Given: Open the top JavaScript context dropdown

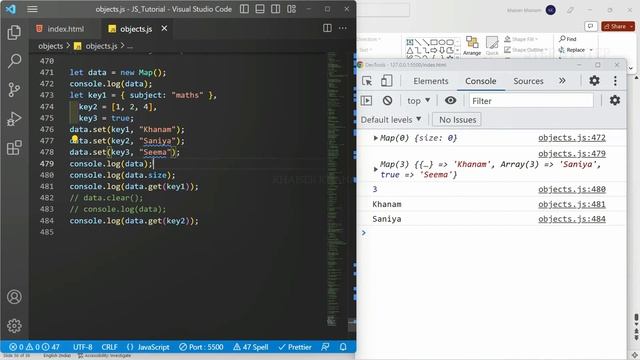Looking at the screenshot, I should pyautogui.click(x=419, y=100).
